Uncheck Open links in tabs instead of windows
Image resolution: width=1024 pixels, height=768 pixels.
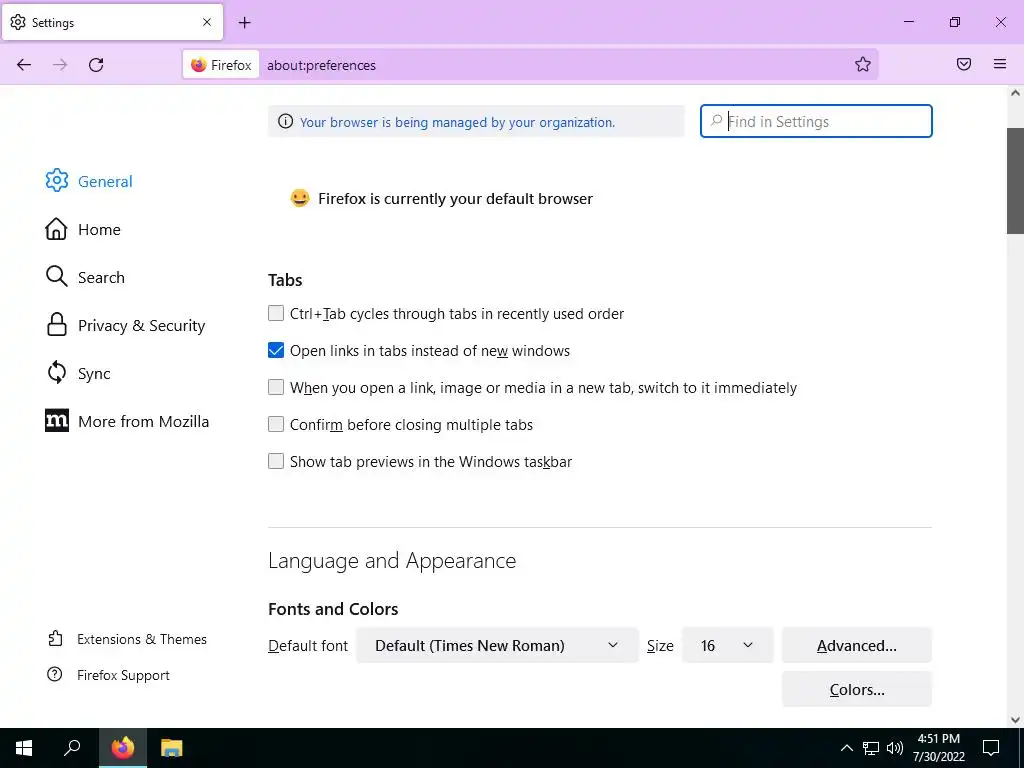[x=276, y=351]
